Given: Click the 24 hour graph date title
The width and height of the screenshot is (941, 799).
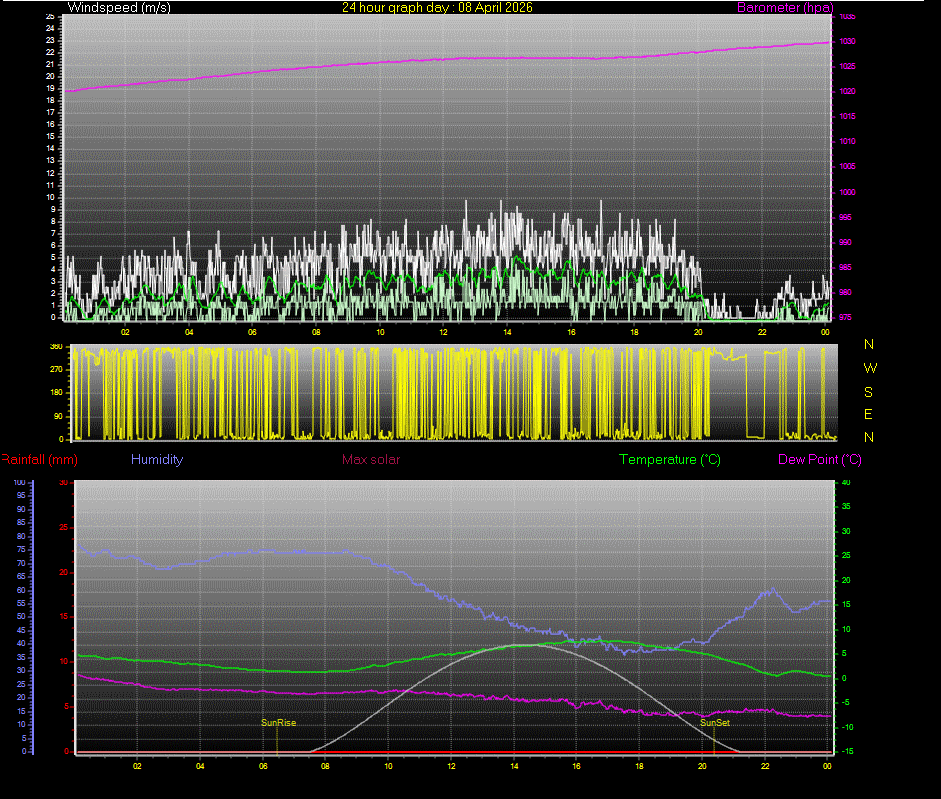Looking at the screenshot, I should (x=441, y=7).
